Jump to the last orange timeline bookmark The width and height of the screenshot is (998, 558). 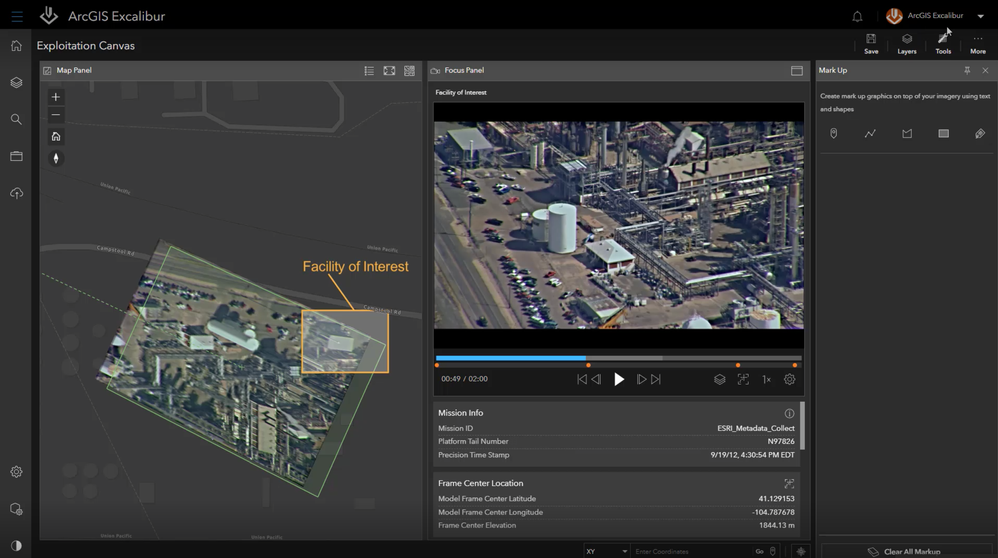point(795,365)
